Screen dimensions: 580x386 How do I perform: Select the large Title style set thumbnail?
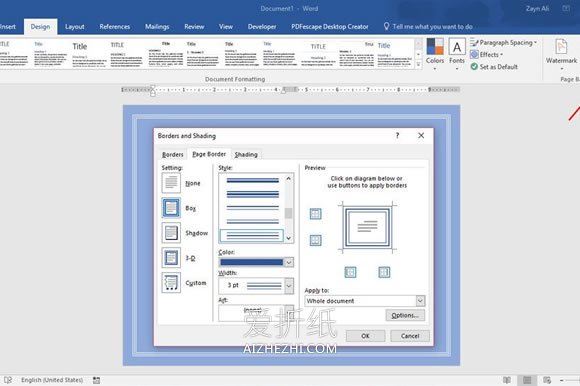(89, 54)
